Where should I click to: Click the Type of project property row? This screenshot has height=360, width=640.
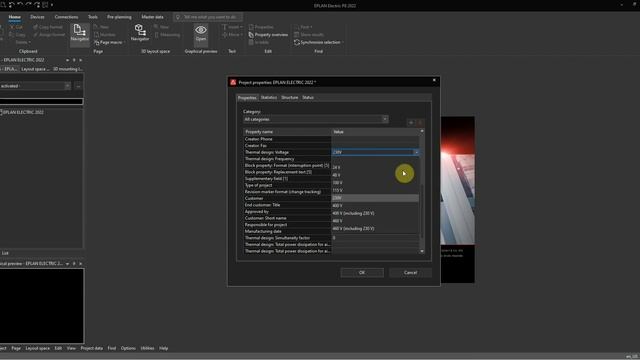click(287, 185)
